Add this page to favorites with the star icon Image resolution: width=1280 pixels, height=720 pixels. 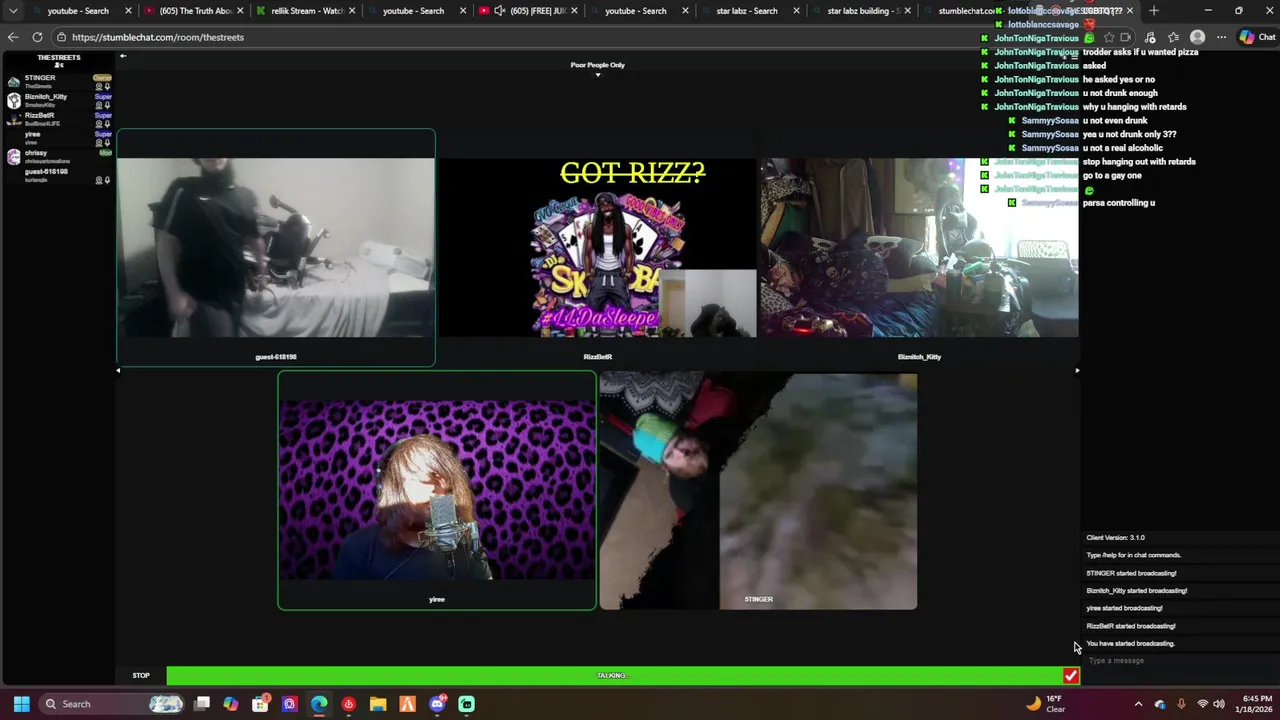(x=1109, y=37)
